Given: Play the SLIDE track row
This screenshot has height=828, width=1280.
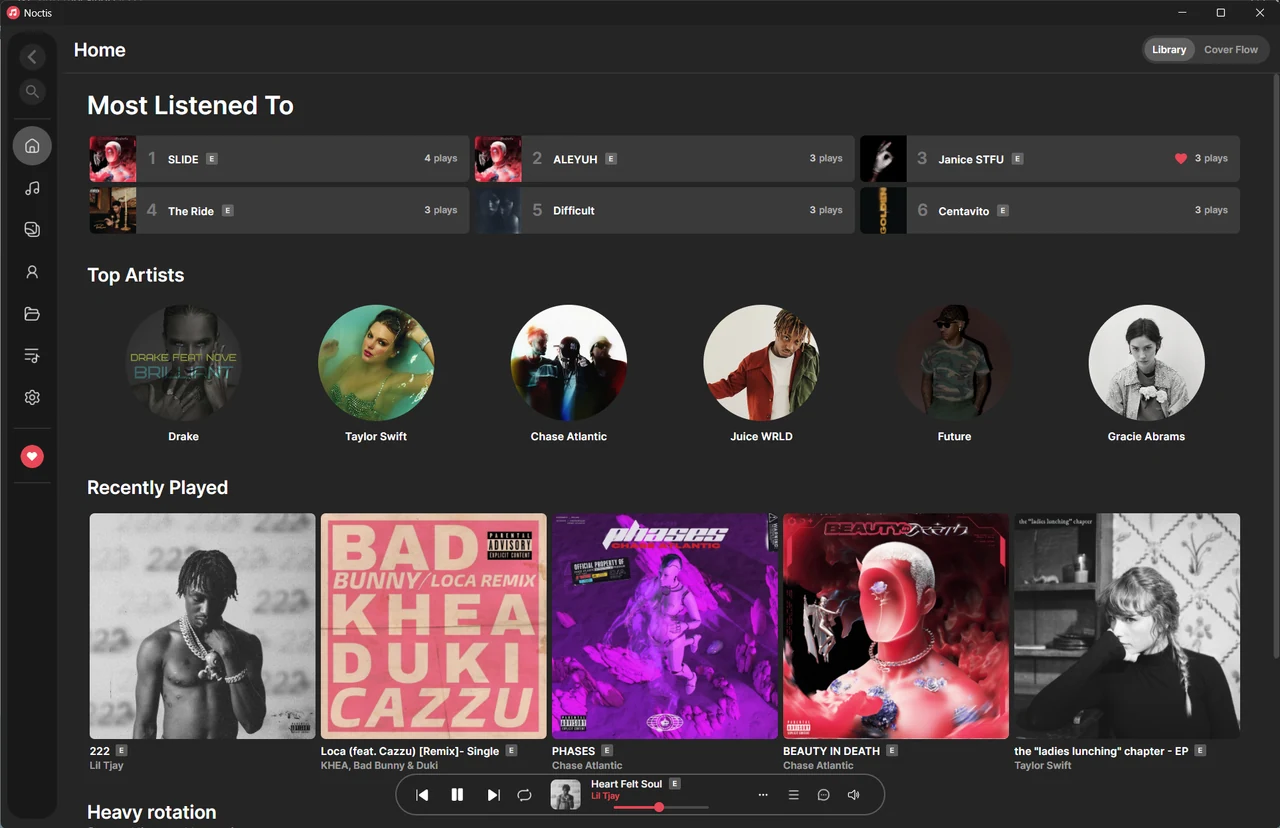Looking at the screenshot, I should pos(279,158).
